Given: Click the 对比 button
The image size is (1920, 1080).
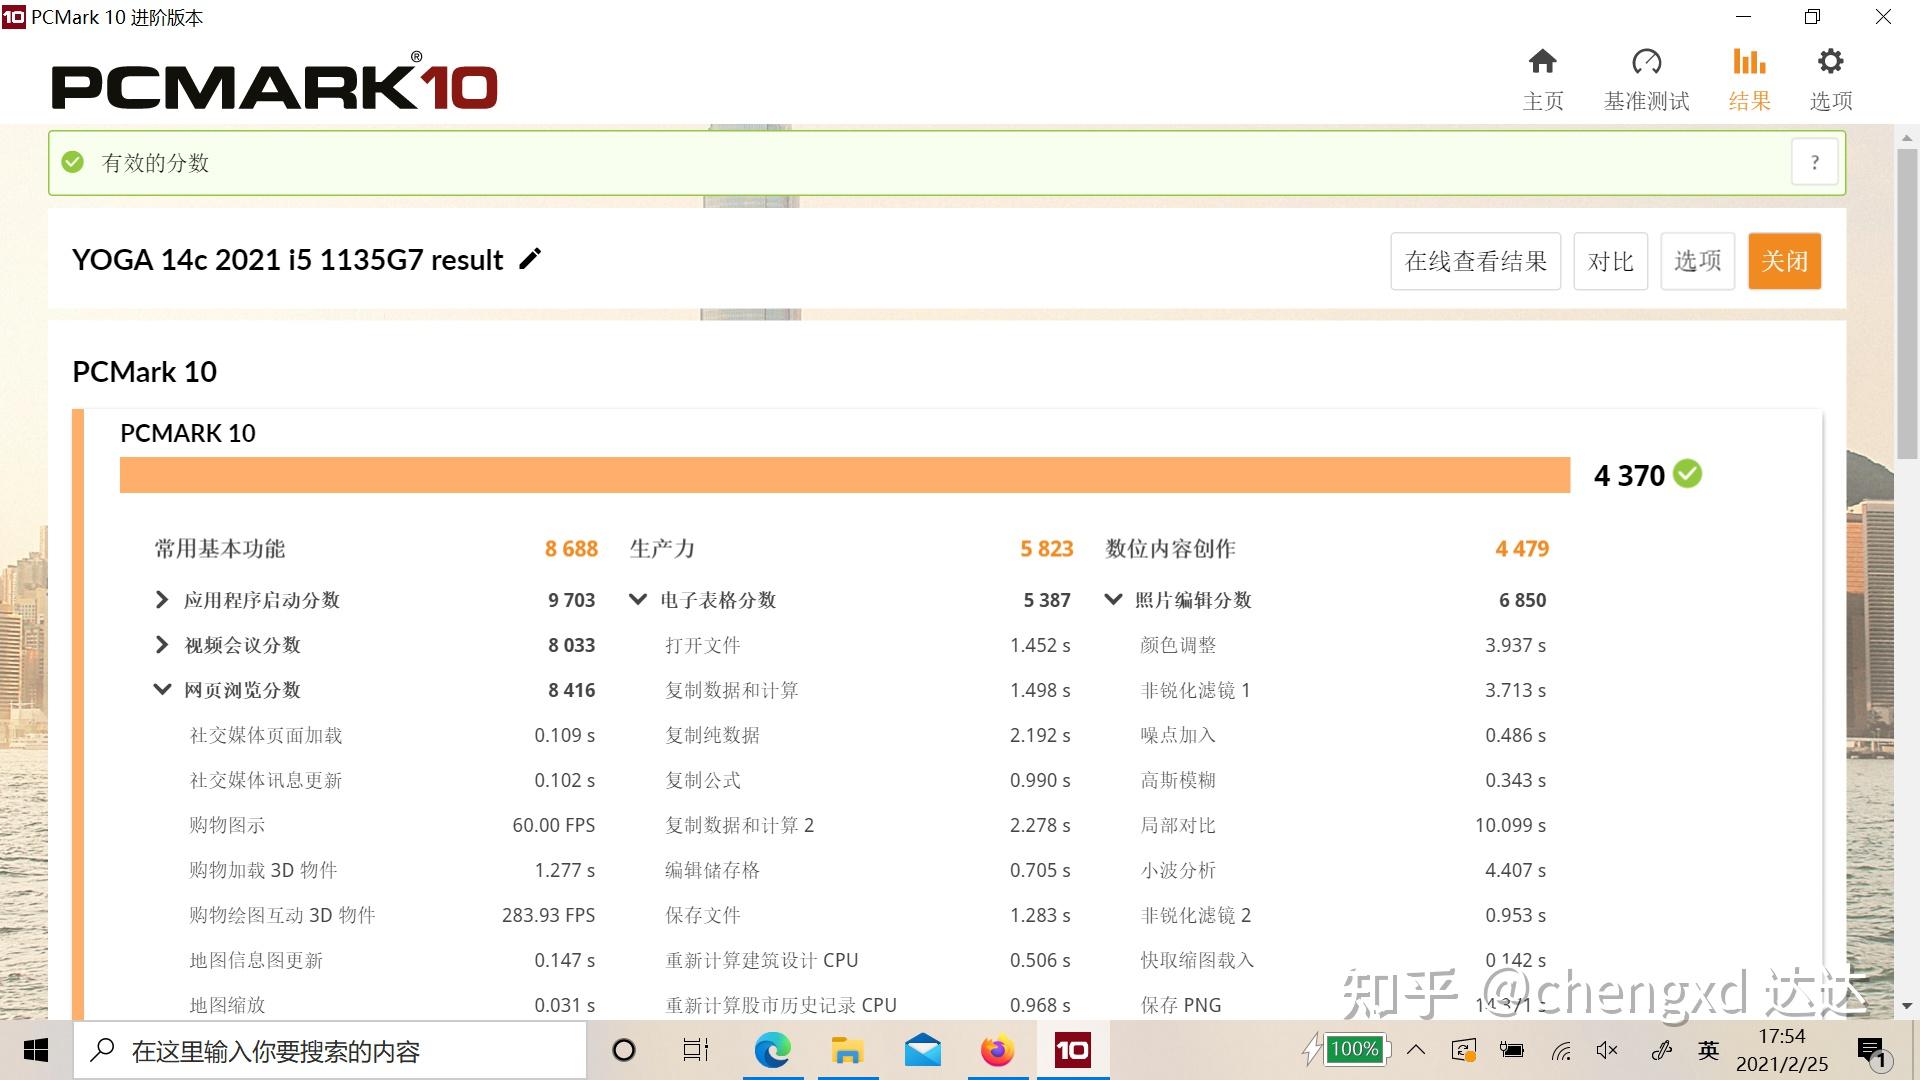Looking at the screenshot, I should [x=1610, y=260].
